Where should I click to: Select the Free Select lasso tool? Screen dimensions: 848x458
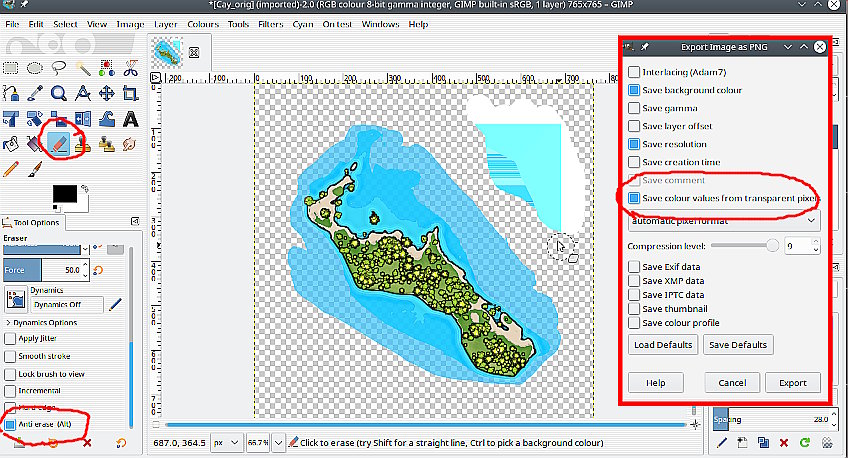(58, 68)
